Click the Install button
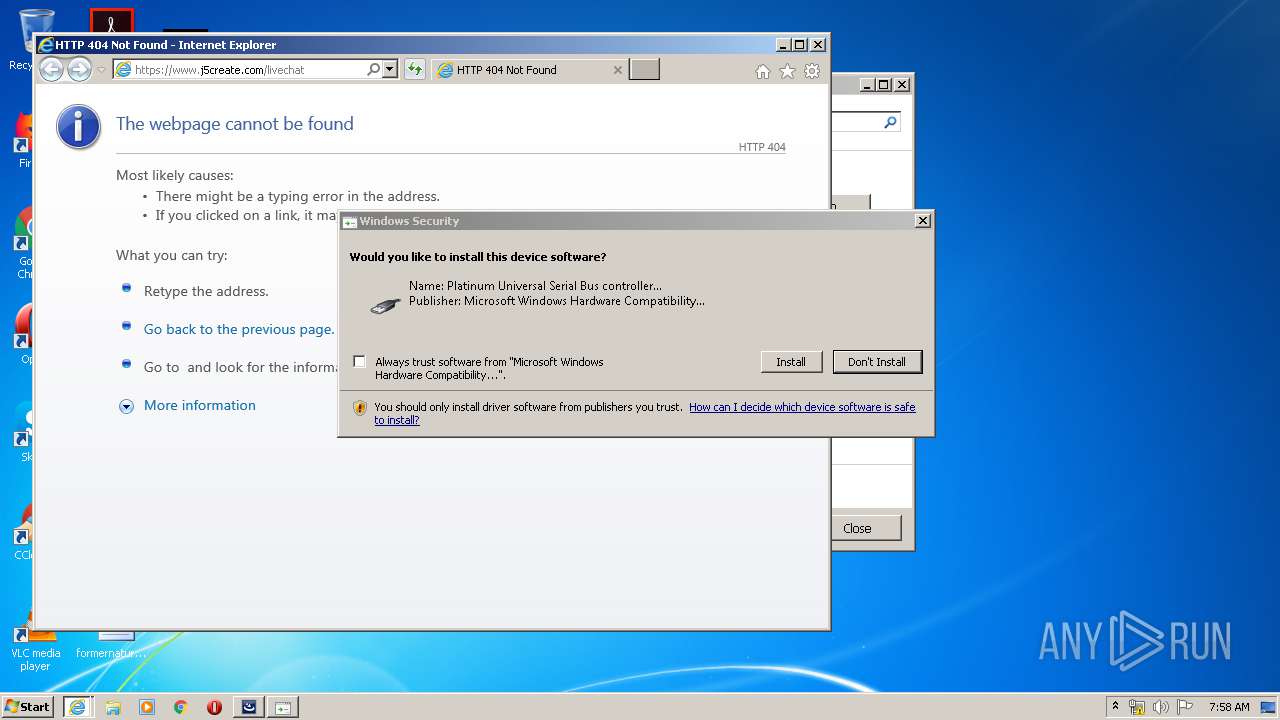The image size is (1280, 720). [791, 362]
